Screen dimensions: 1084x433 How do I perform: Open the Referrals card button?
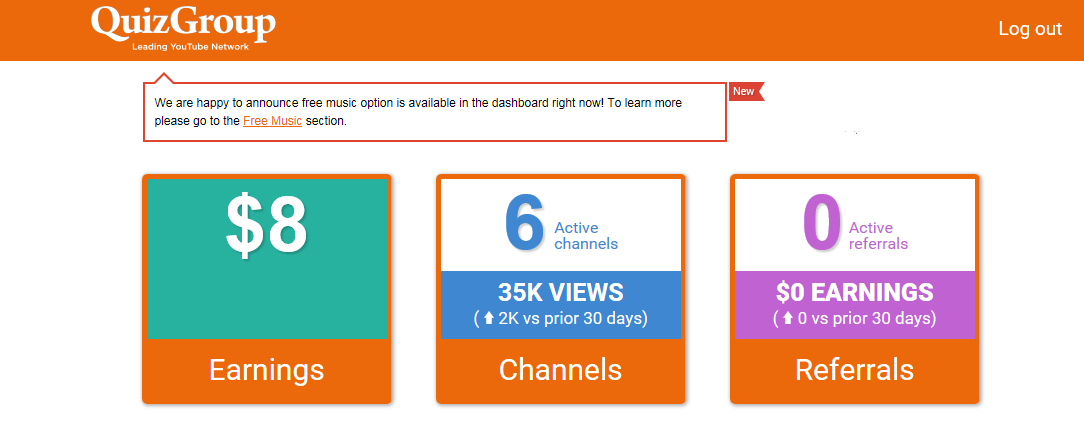point(854,370)
